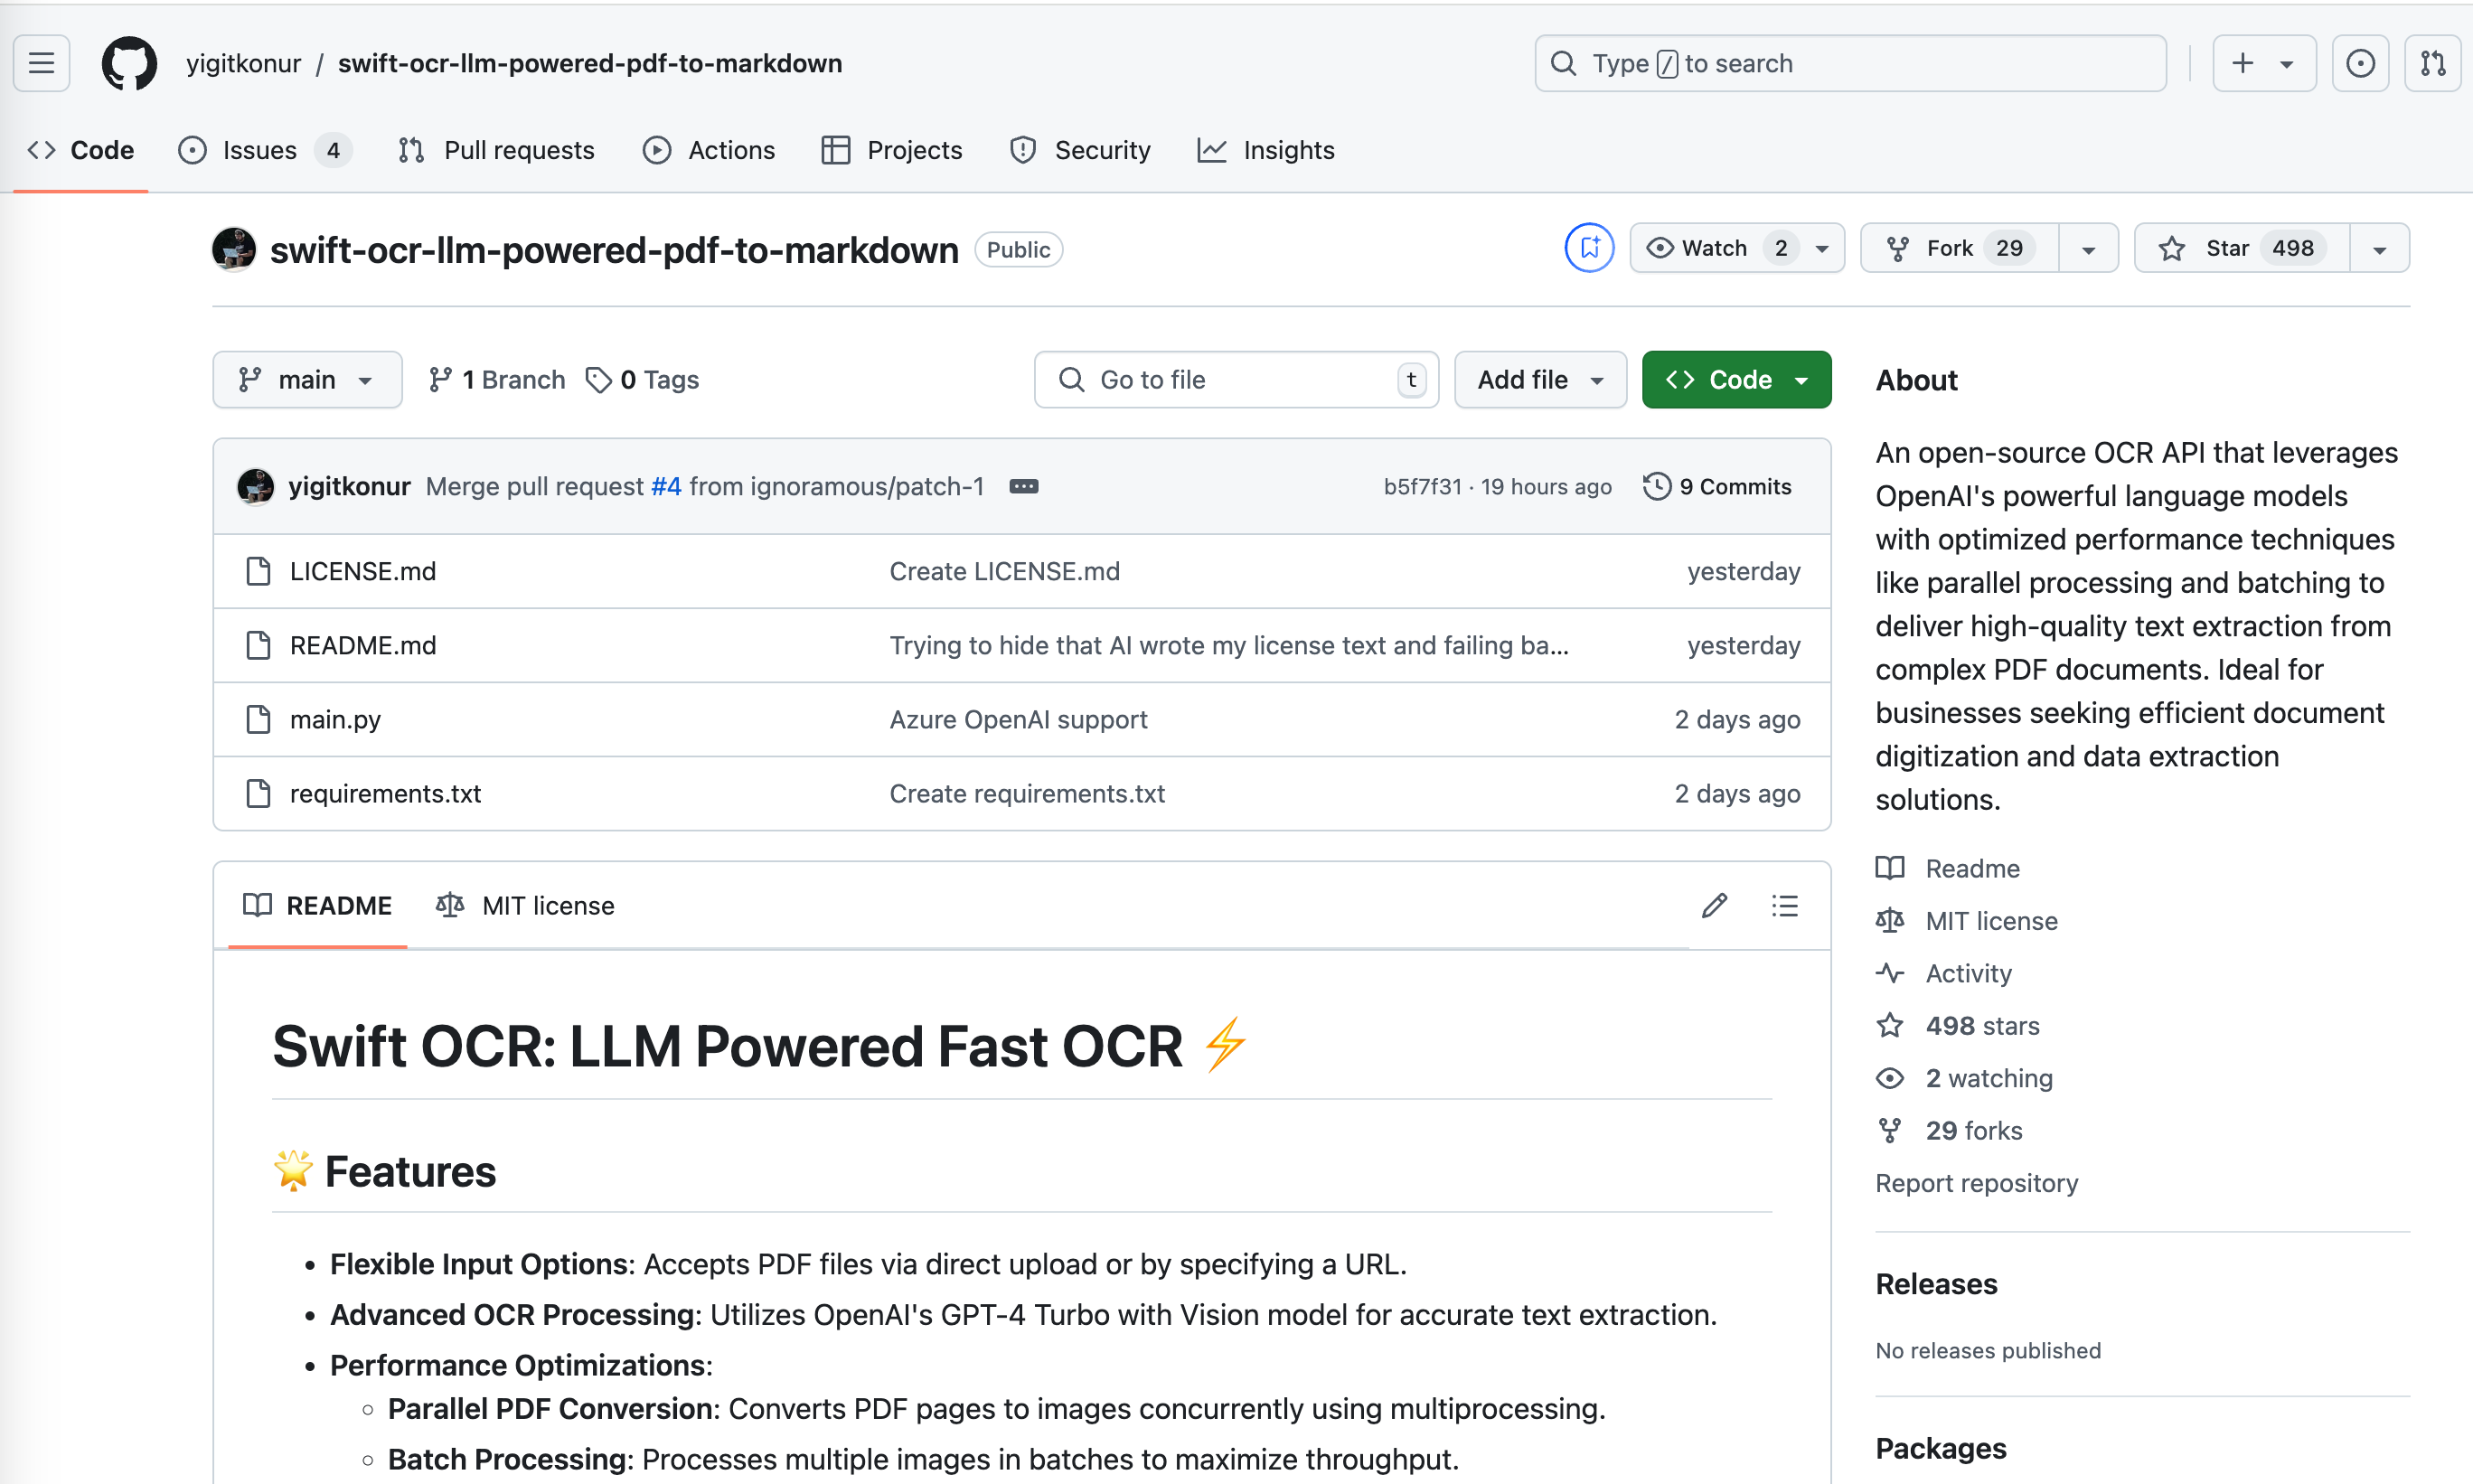
Task: Click yigitkonur avatar in commit row
Action: (255, 486)
